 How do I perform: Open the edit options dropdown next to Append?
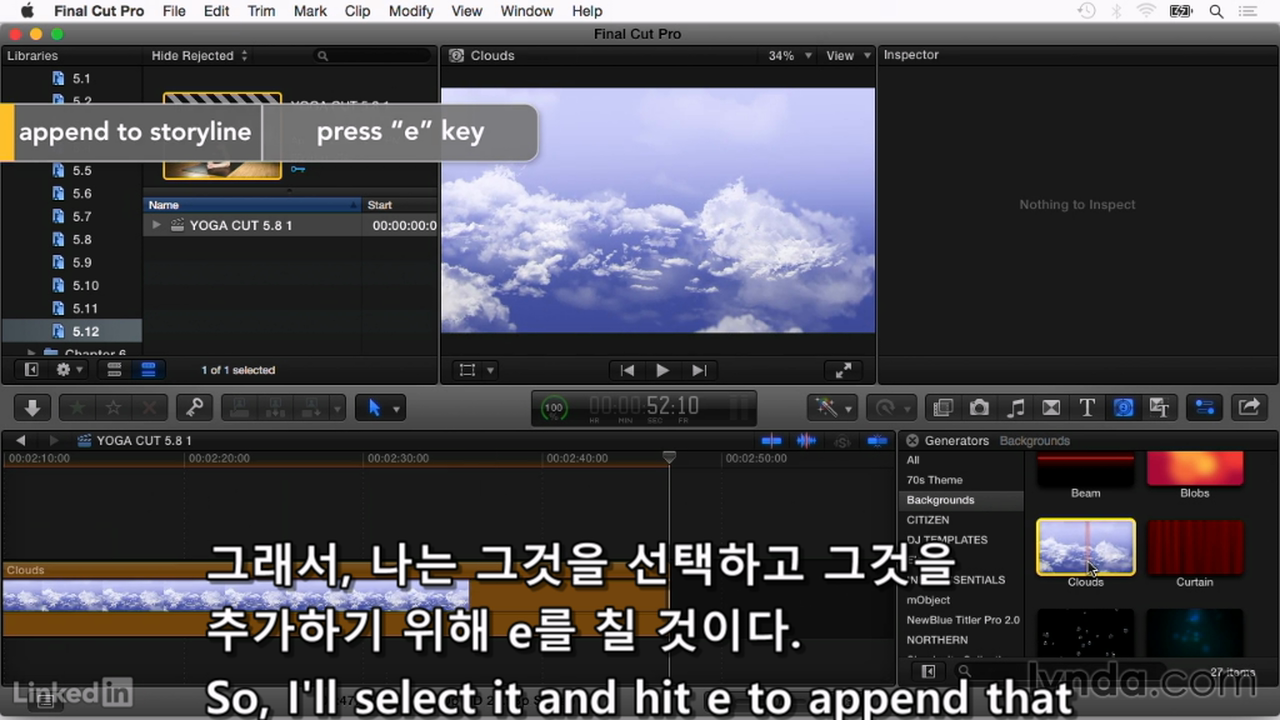[x=337, y=408]
